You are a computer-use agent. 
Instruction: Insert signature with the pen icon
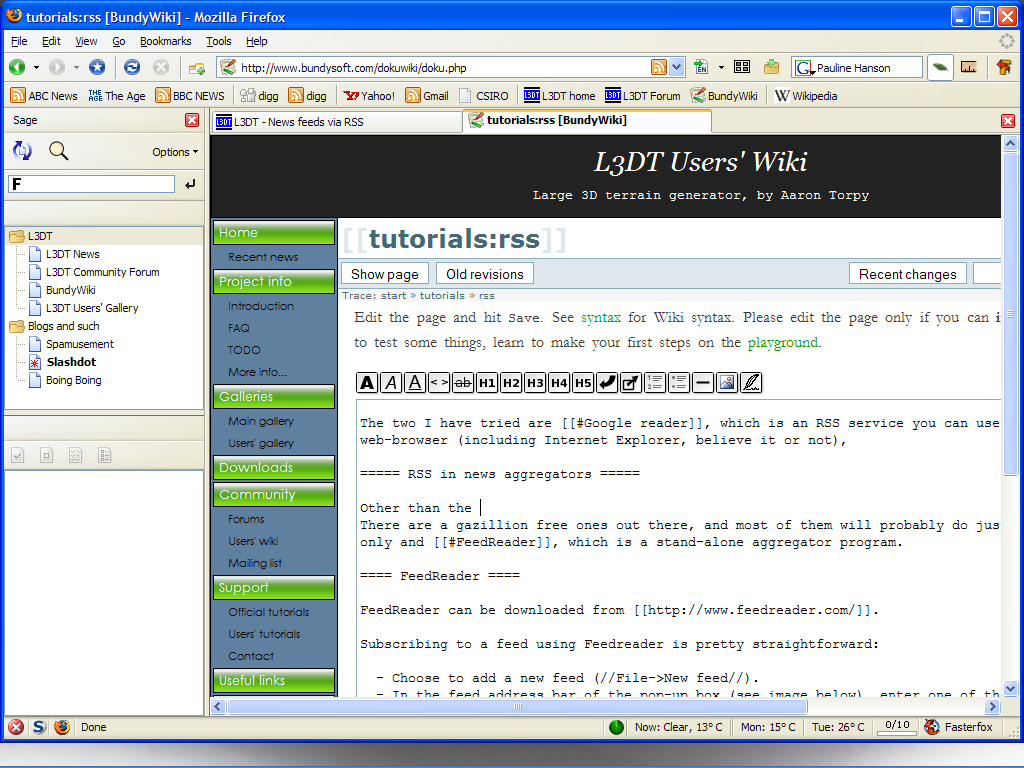[751, 382]
